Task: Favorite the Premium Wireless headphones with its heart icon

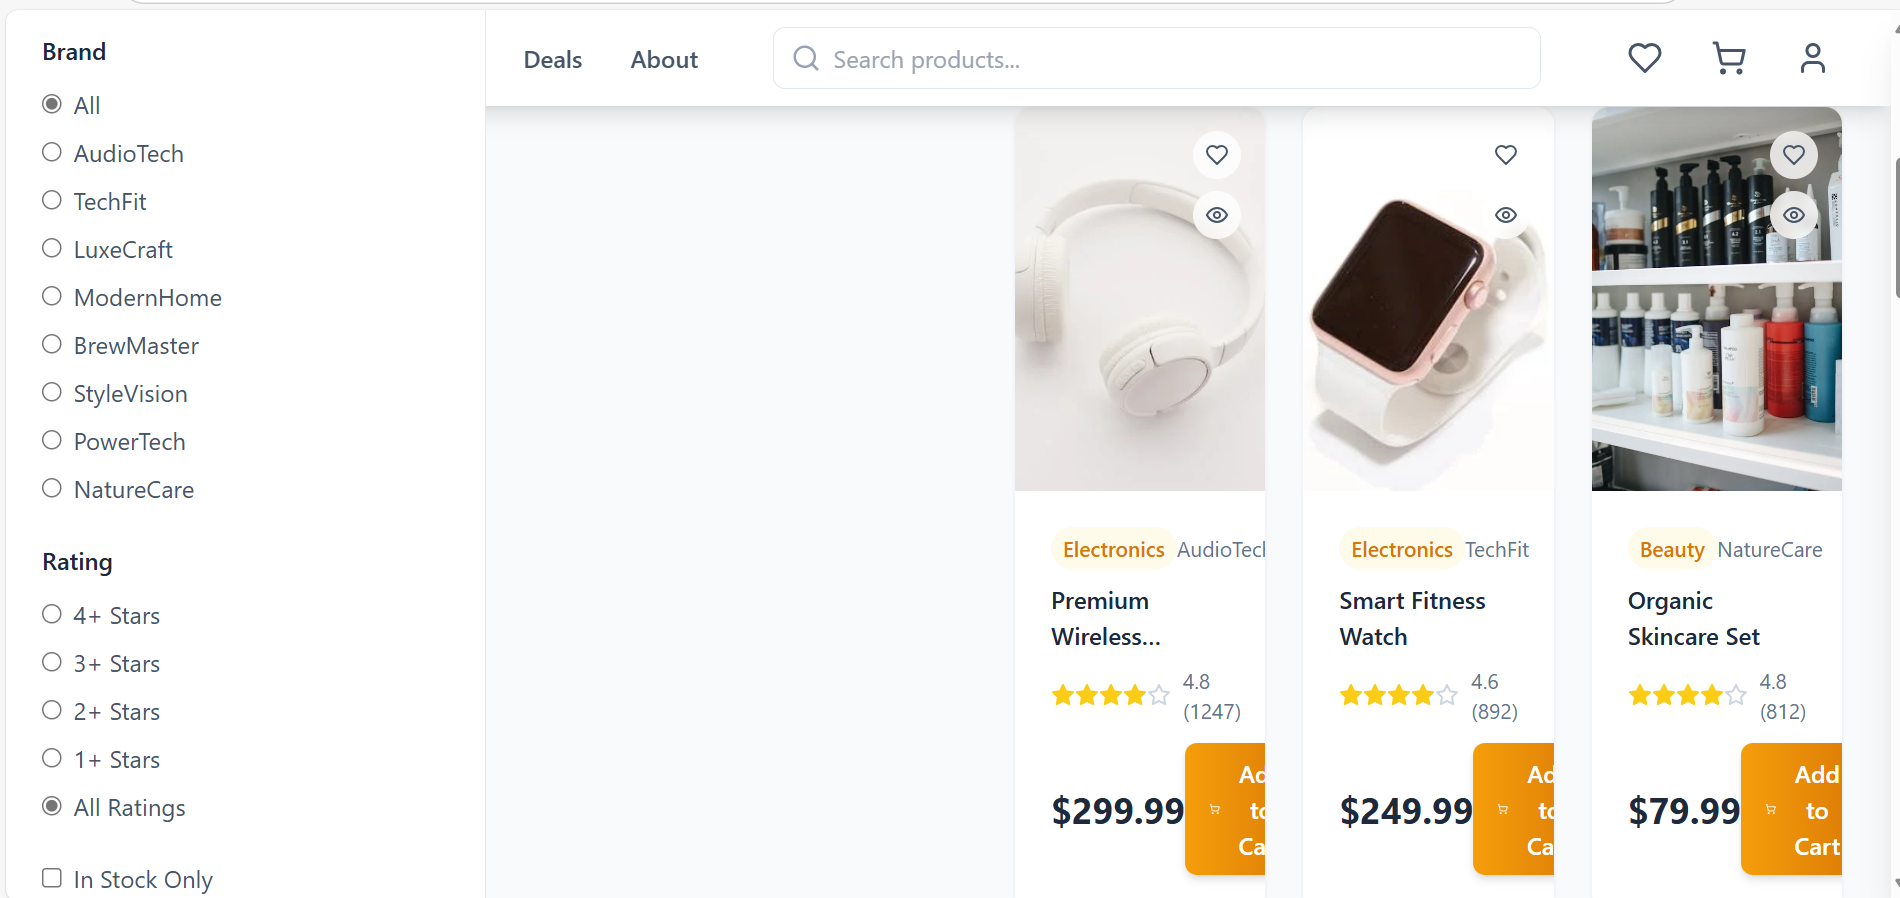Action: pyautogui.click(x=1216, y=155)
